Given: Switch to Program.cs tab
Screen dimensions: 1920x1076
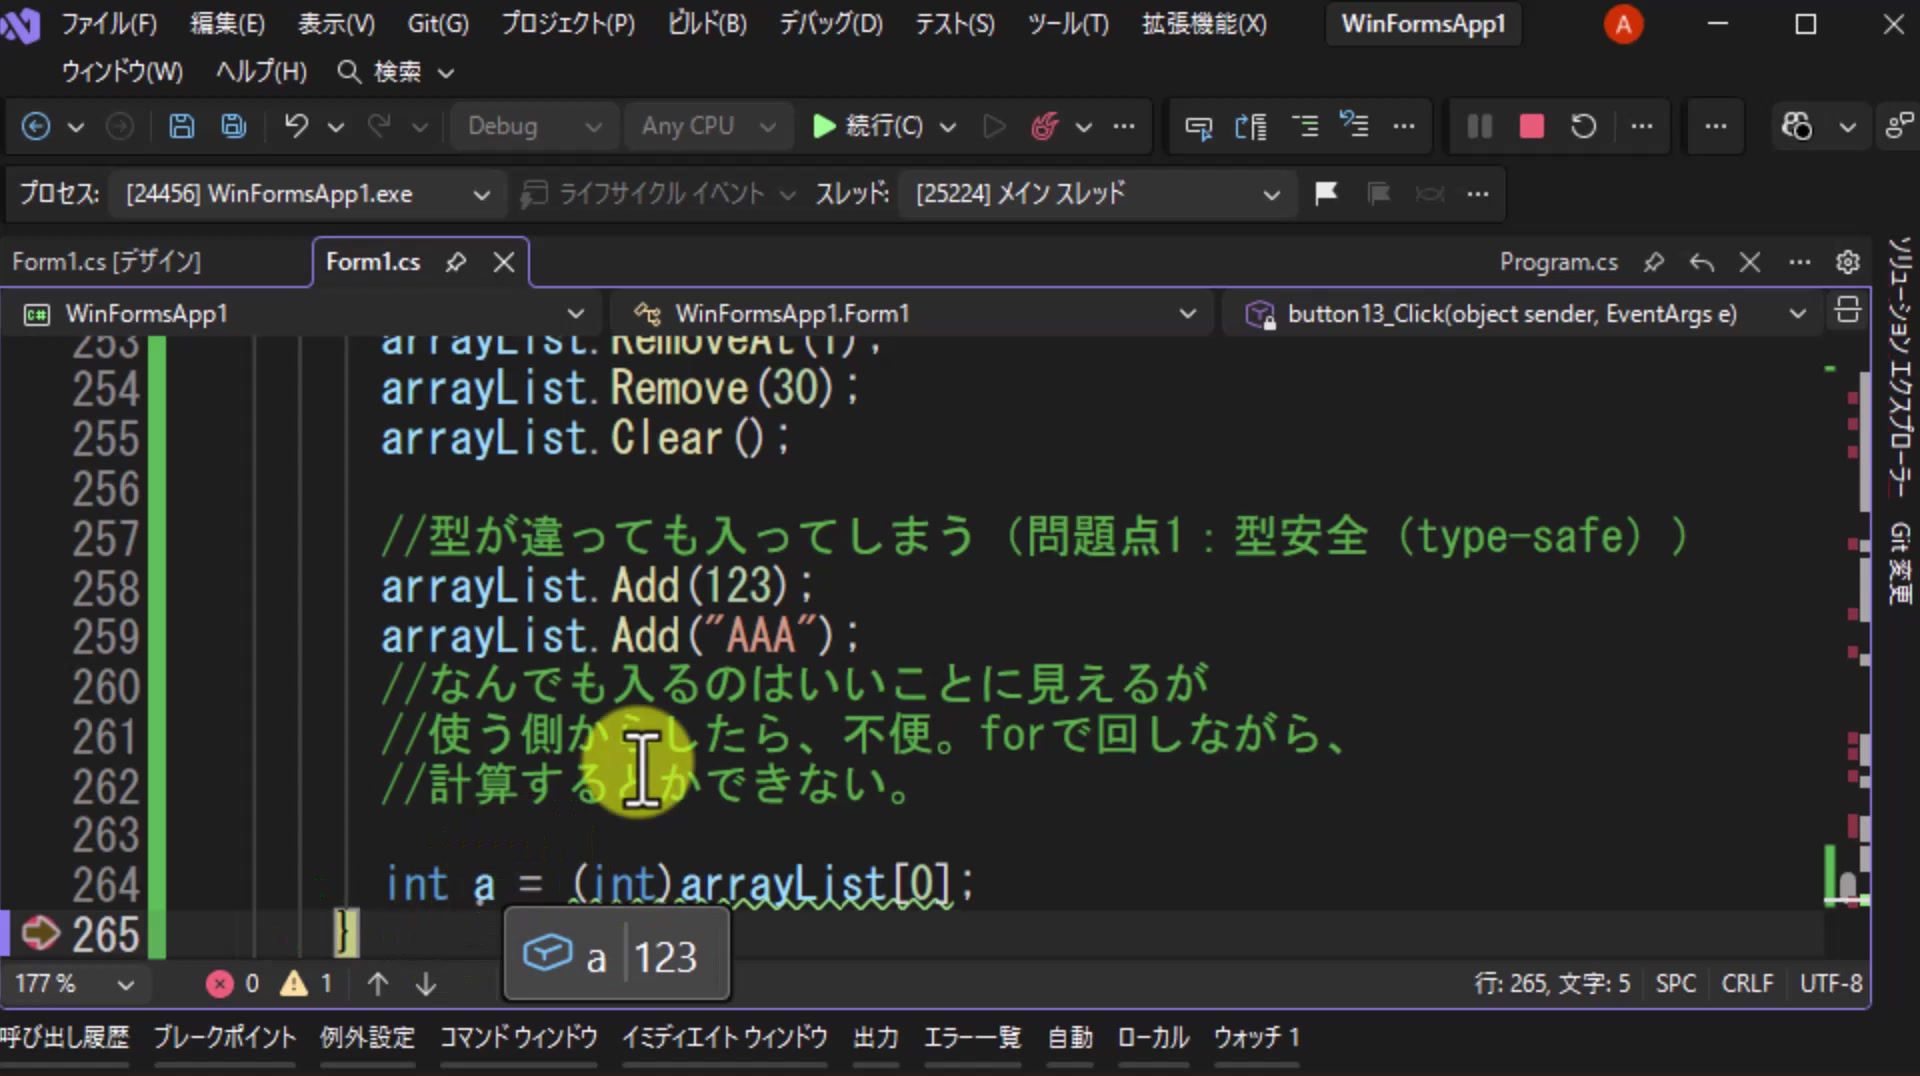Looking at the screenshot, I should click(1558, 262).
